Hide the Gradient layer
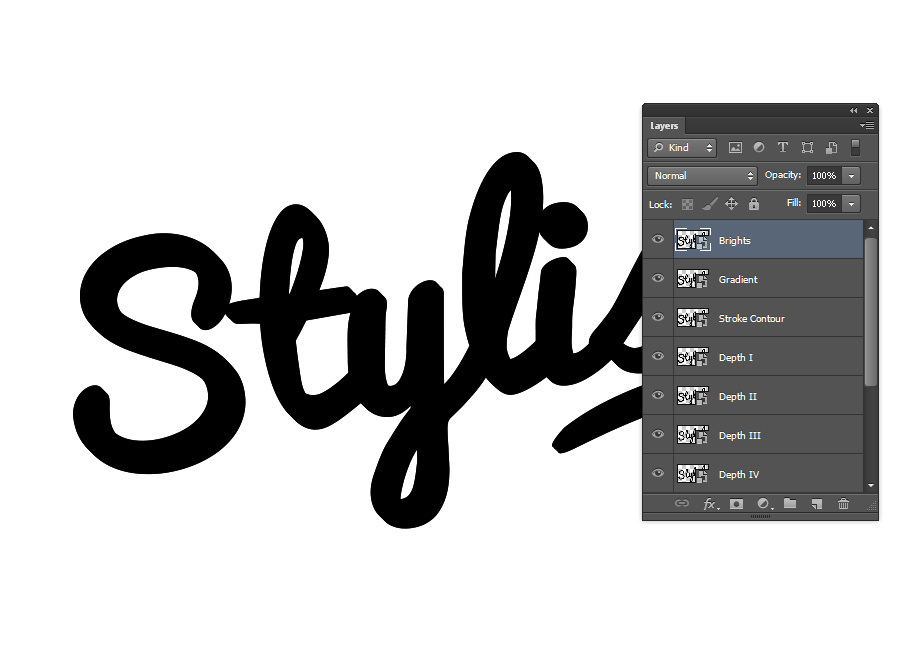Screen dimensions: 900x650 pos(657,279)
